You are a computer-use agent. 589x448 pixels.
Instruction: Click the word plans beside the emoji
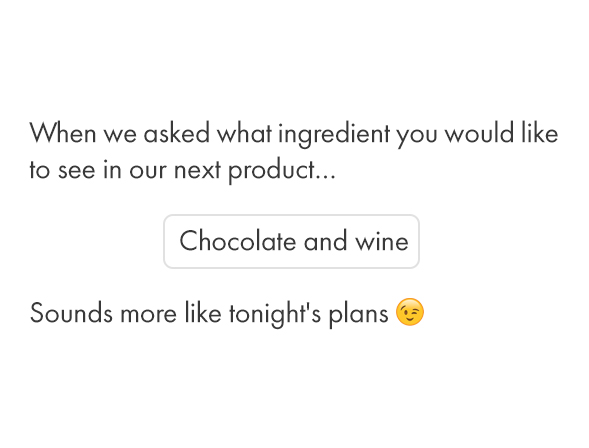coord(358,314)
